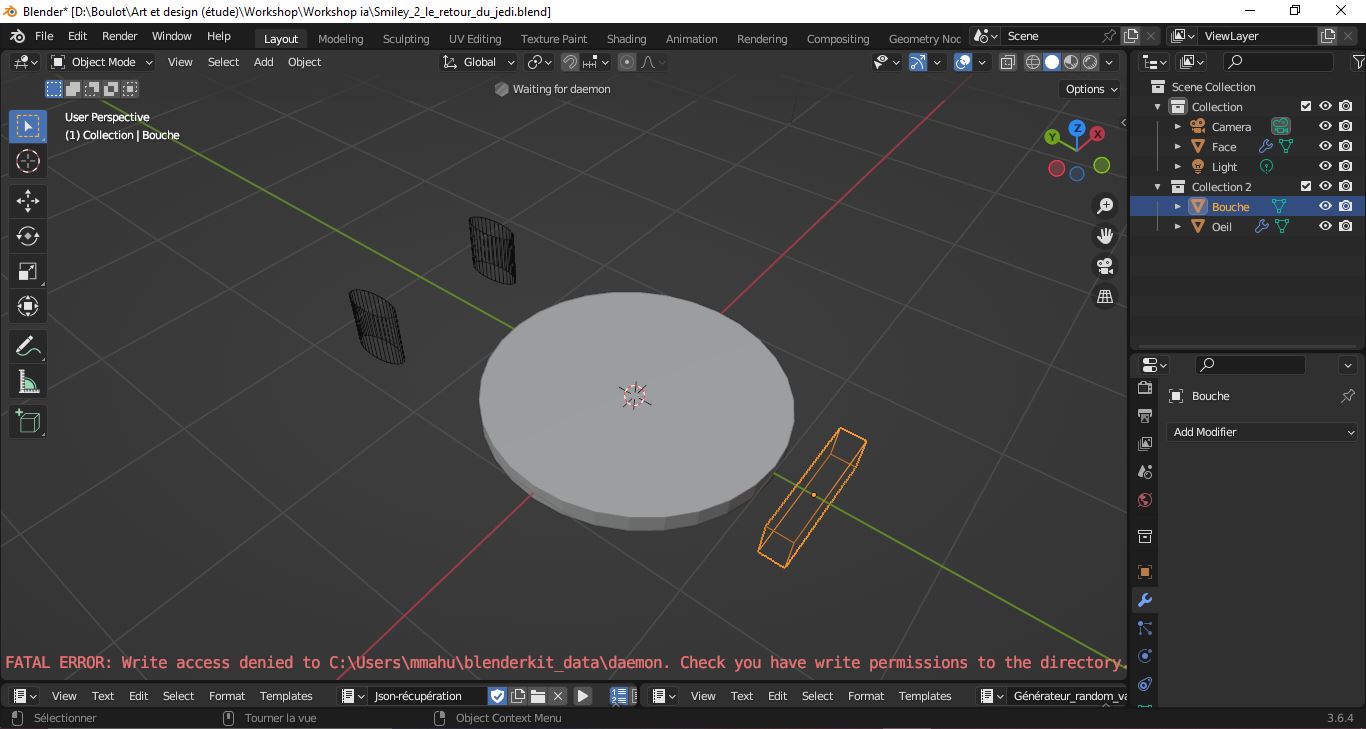Image resolution: width=1366 pixels, height=729 pixels.
Task: Select the Add Cube tool
Action: click(x=28, y=422)
